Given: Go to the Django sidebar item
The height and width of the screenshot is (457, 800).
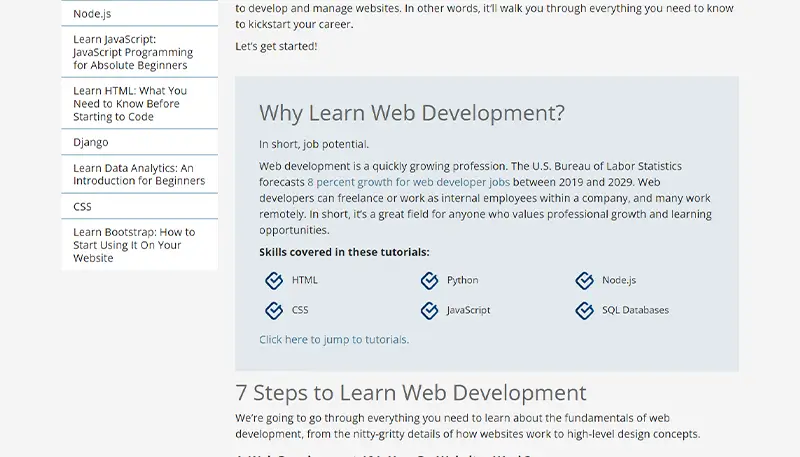Looking at the screenshot, I should tap(91, 143).
